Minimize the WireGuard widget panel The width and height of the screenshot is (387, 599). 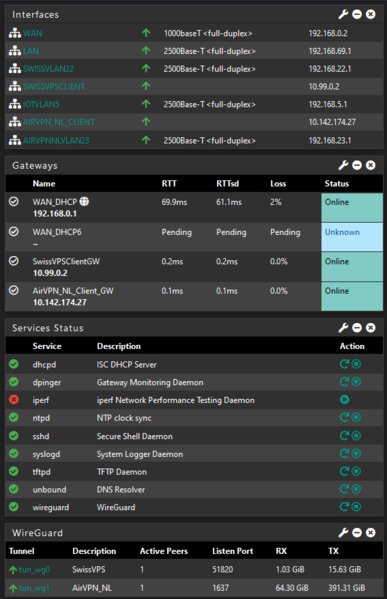pos(357,533)
